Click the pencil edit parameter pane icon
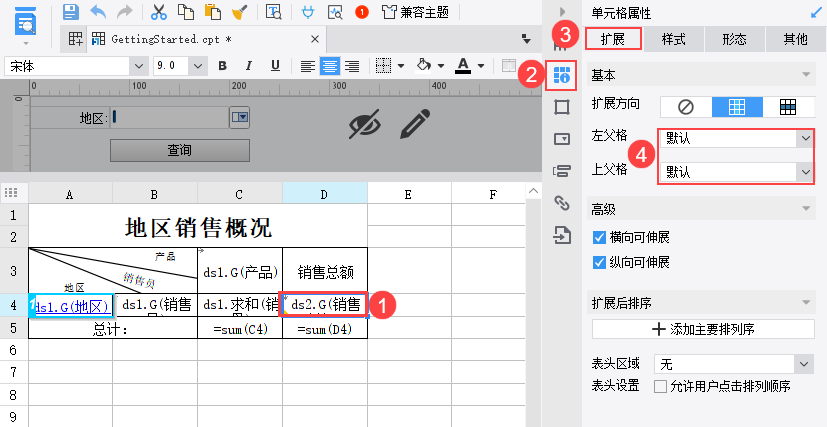The width and height of the screenshot is (827, 427). [416, 124]
